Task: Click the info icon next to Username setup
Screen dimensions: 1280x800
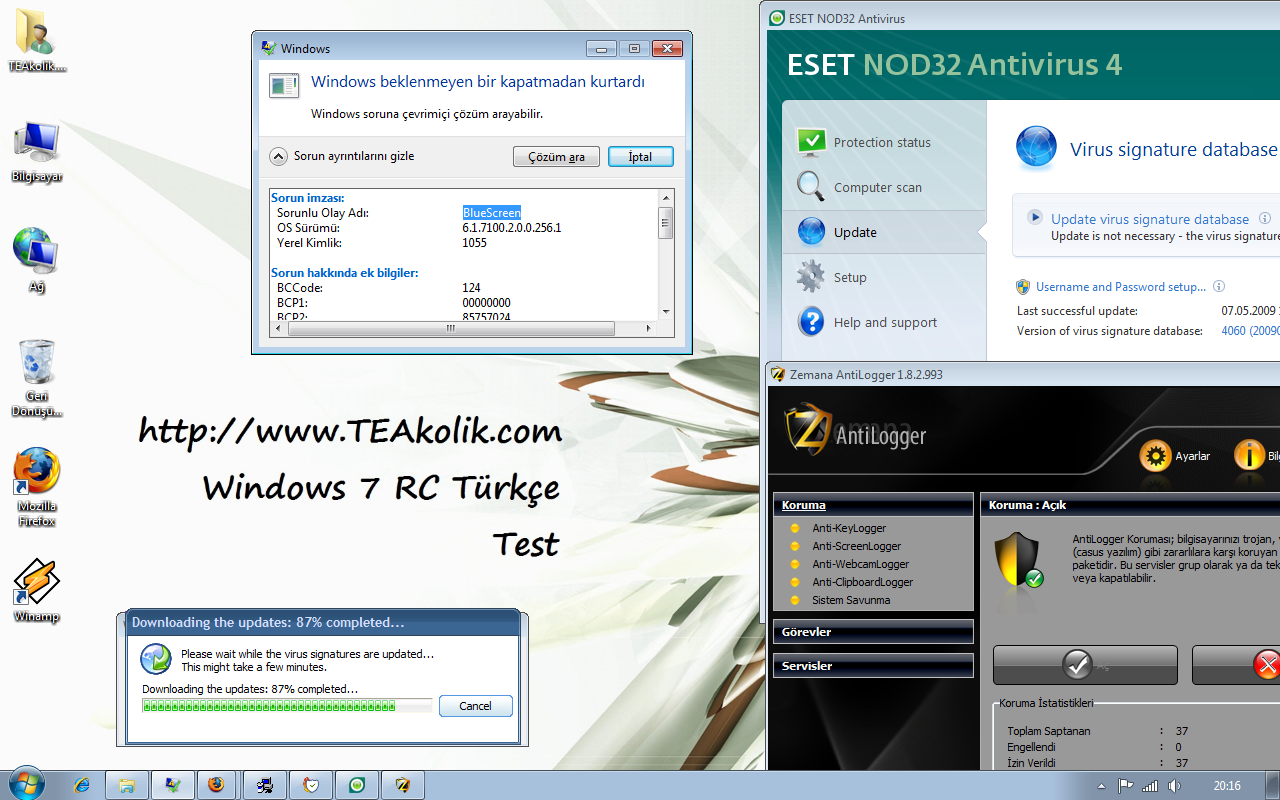Action: pyautogui.click(x=1219, y=287)
